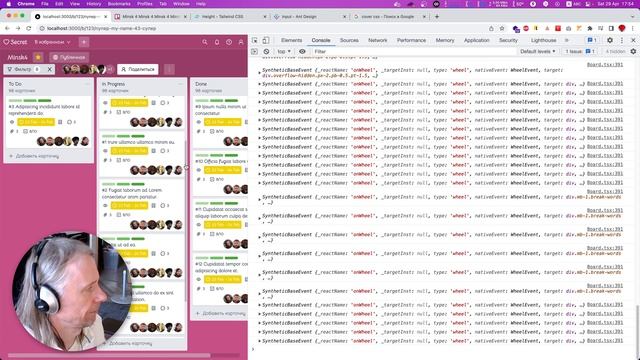Activate the DevTools inspect element picker
The height and width of the screenshot is (360, 640).
pos(255,40)
